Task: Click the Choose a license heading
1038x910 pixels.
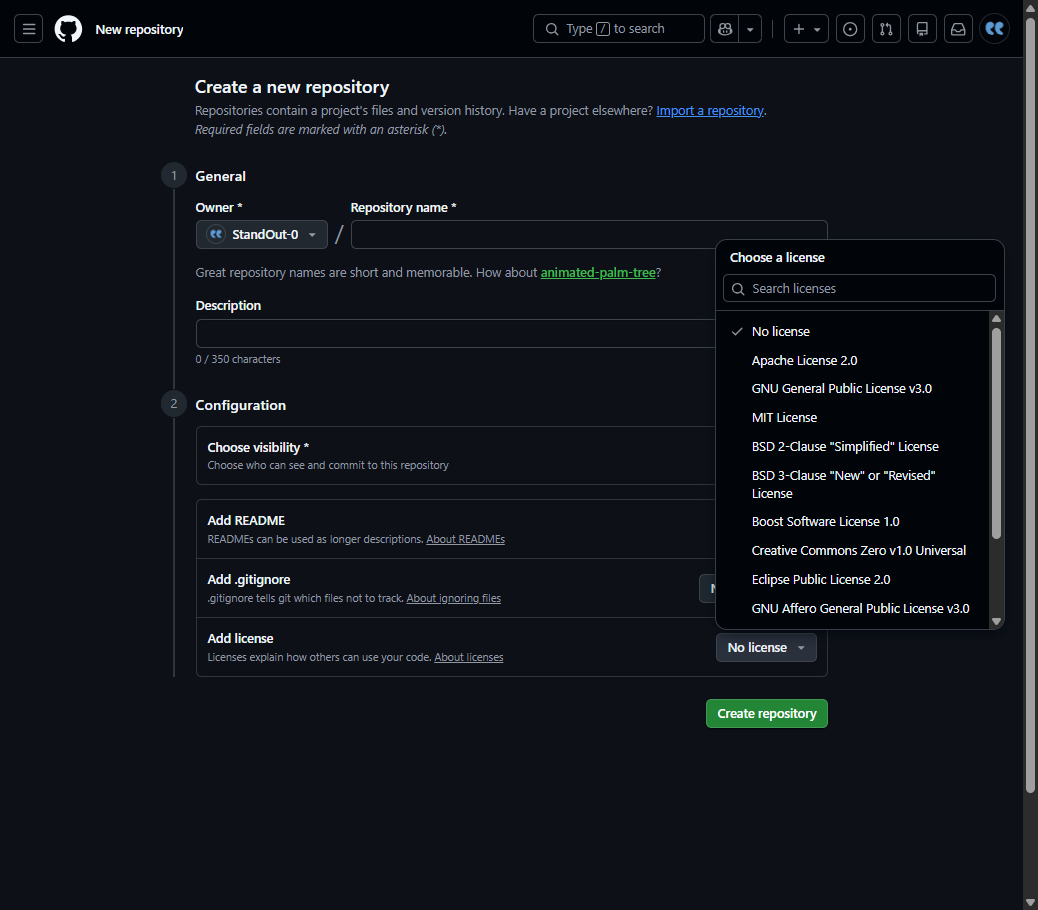Action: [777, 257]
